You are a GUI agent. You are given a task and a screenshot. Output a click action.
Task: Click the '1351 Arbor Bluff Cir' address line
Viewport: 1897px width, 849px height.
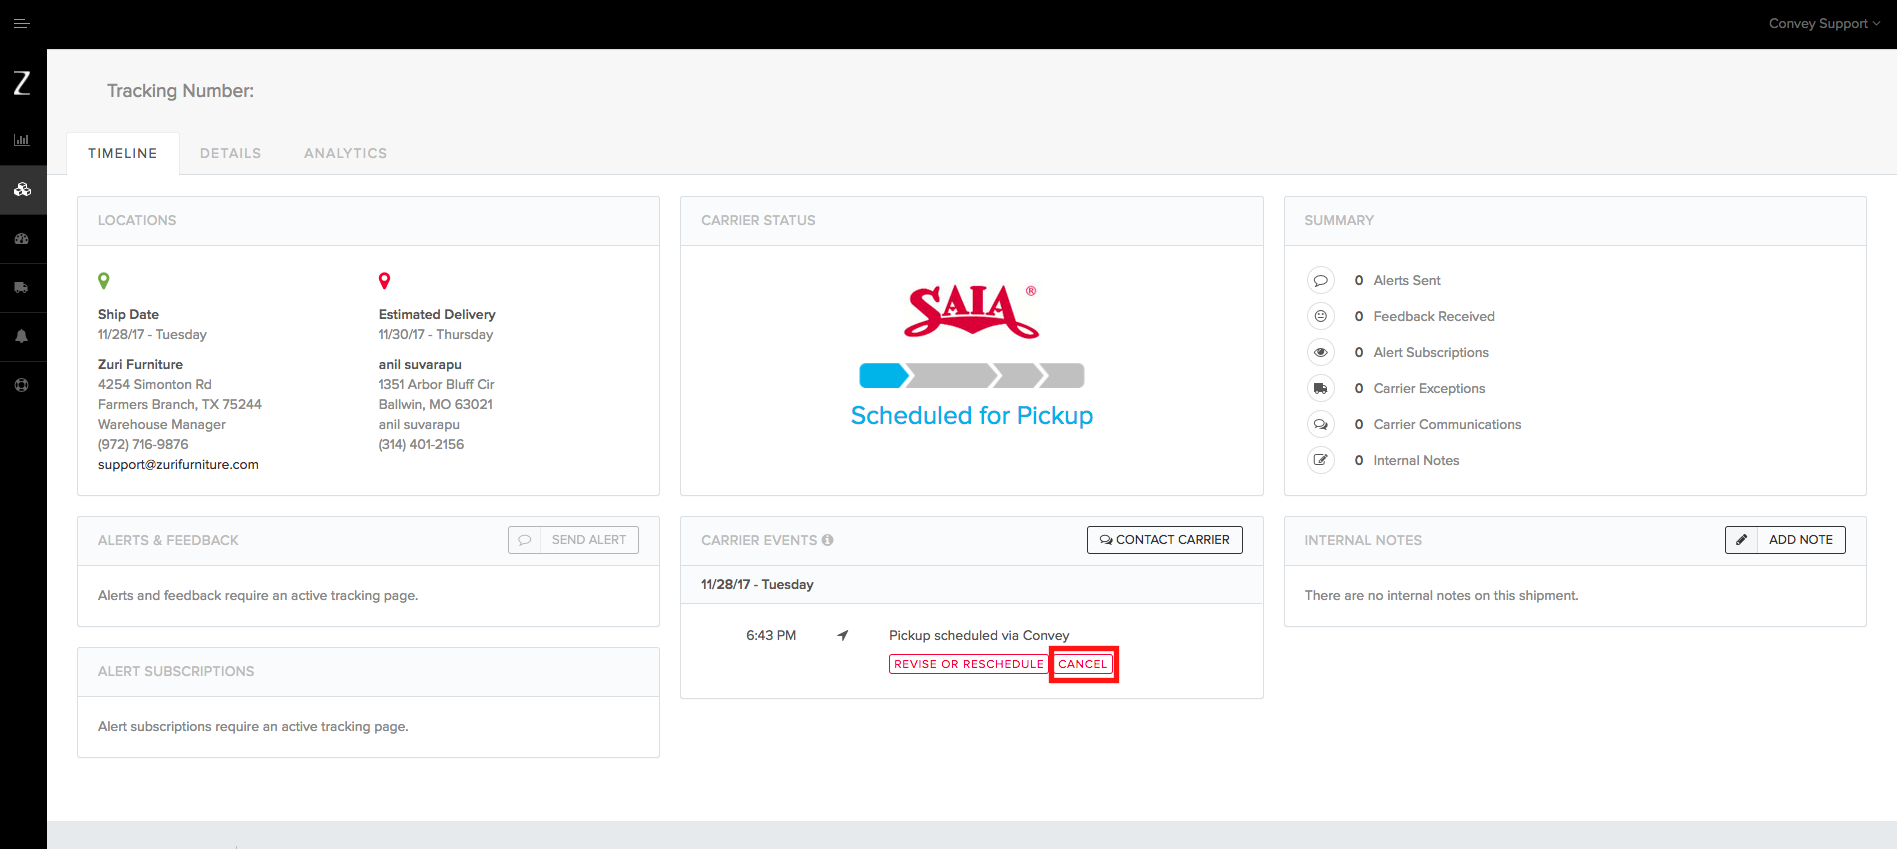click(x=436, y=385)
